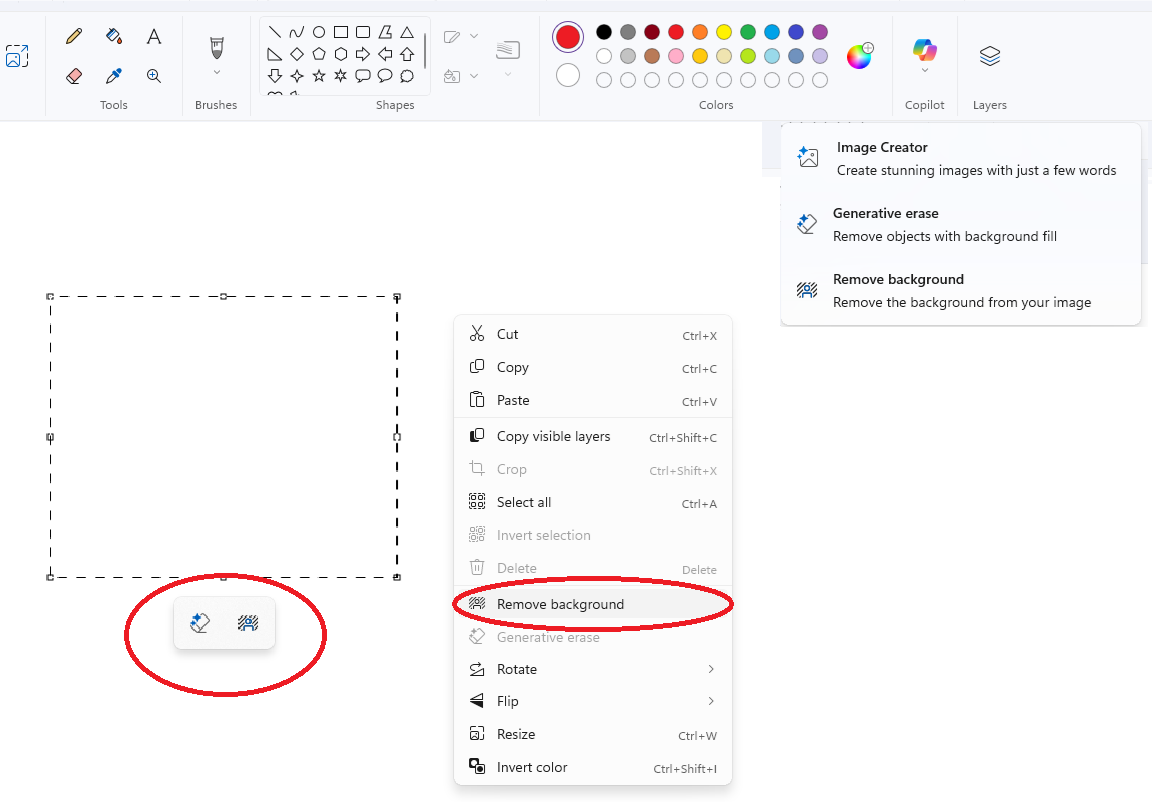The image size is (1152, 802).
Task: Choose the Oval shape
Action: (x=319, y=32)
